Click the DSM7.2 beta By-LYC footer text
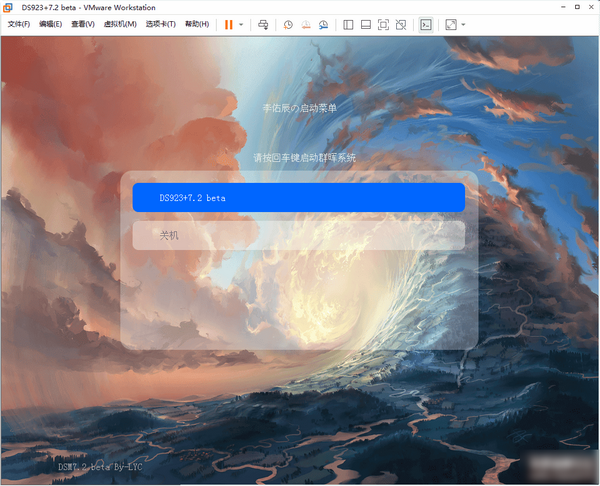Viewport: 600px width, 486px height. 100,467
